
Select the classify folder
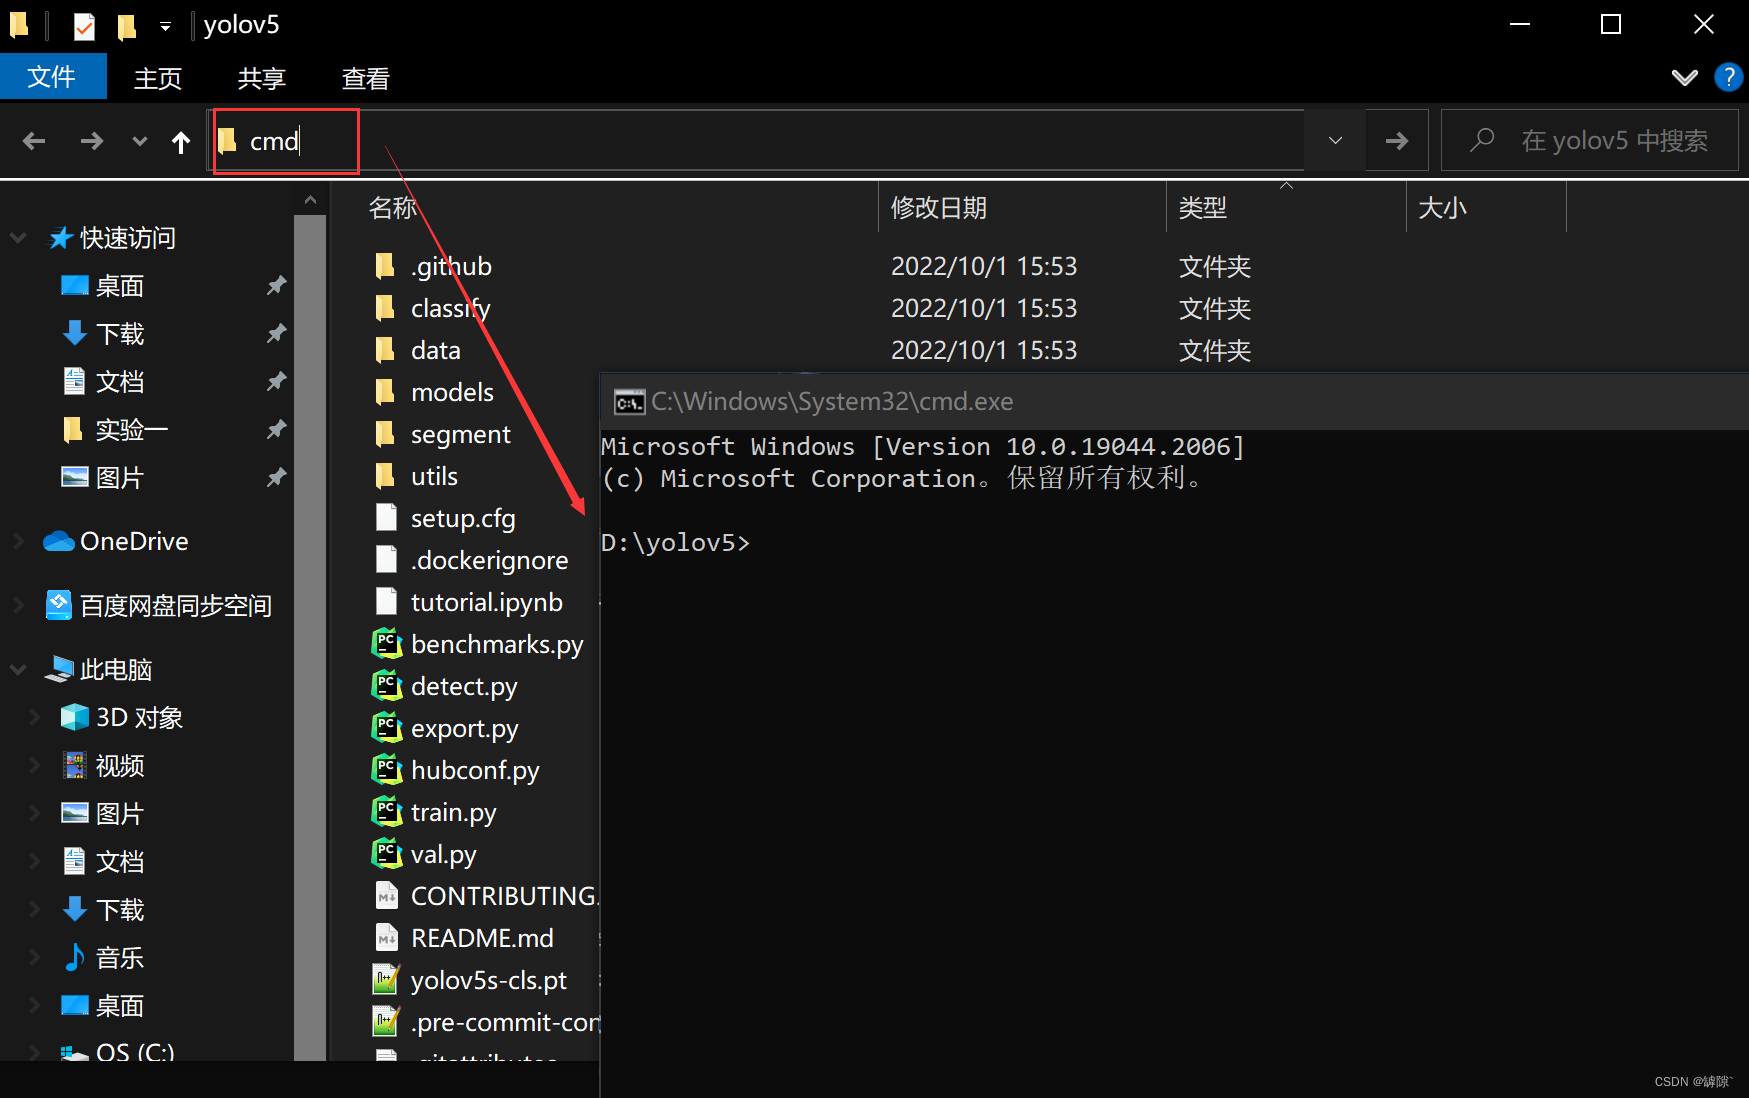tap(450, 308)
